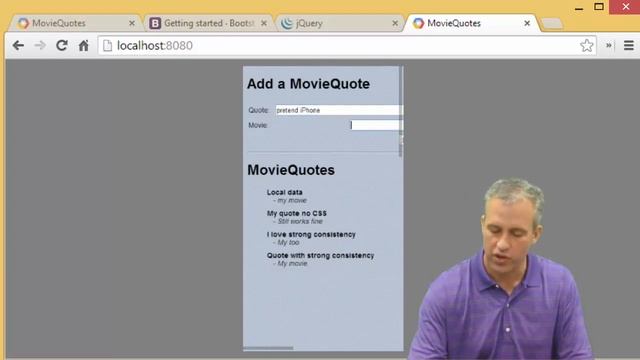Click 'I love strong consistency' quote
The height and width of the screenshot is (360, 640).
[x=311, y=234]
